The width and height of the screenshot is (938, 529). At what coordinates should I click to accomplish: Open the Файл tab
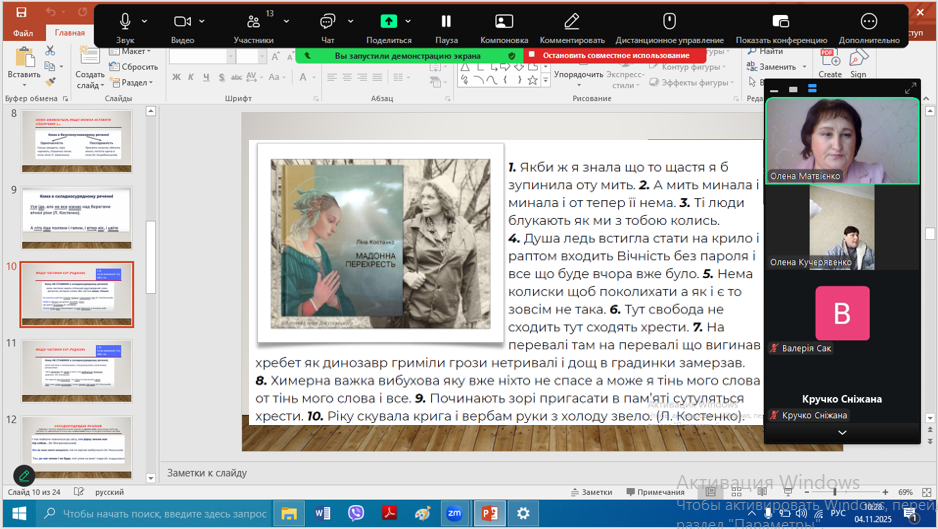click(x=23, y=33)
